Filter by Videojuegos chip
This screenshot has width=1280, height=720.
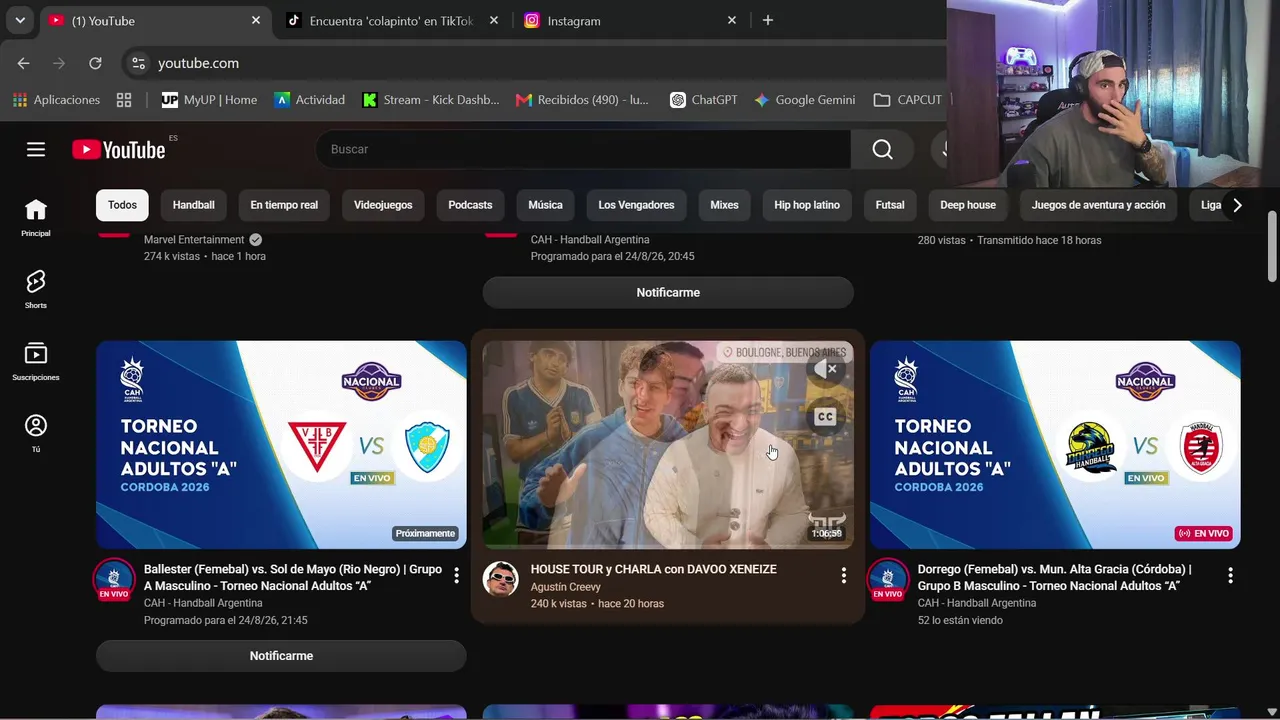383,205
